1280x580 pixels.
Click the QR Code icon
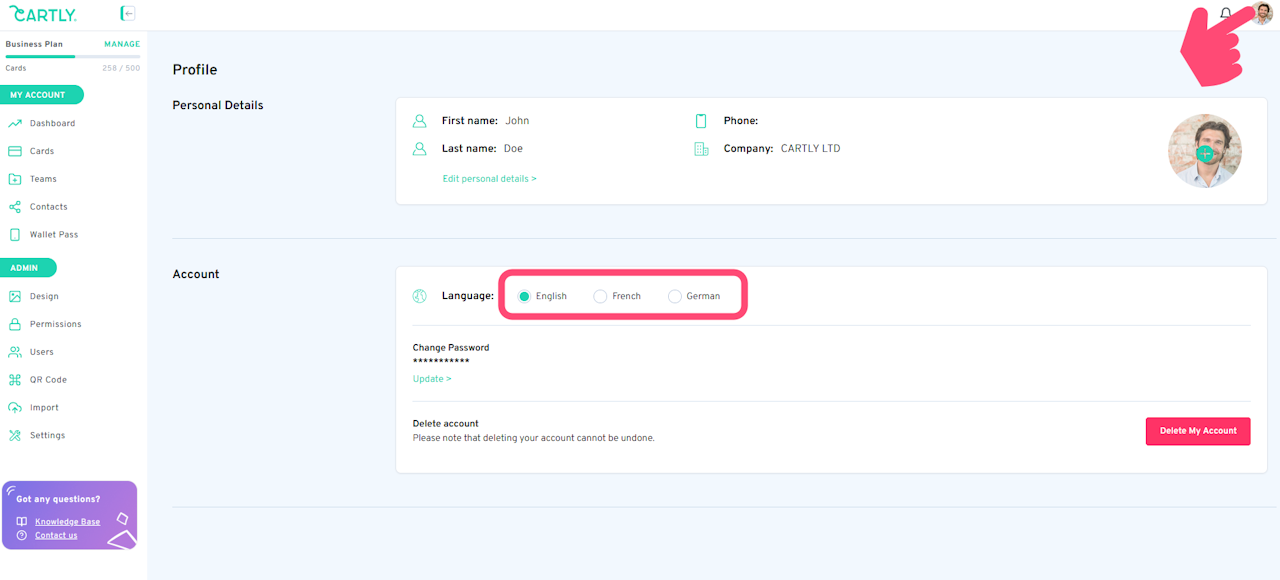(x=15, y=380)
